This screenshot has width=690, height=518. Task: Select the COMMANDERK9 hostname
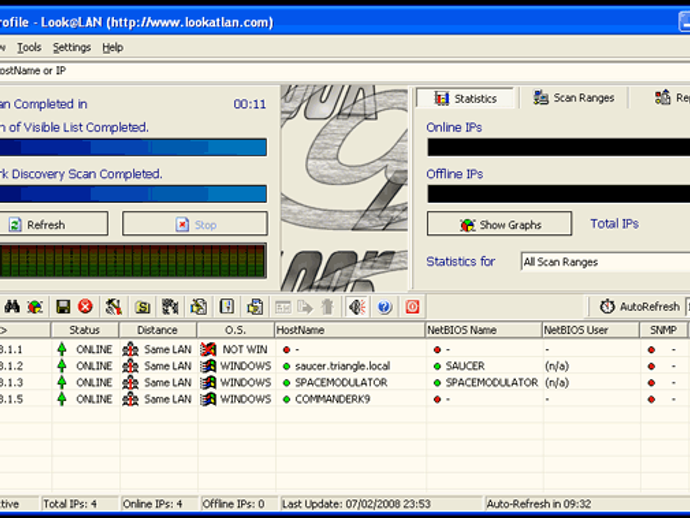(x=332, y=399)
